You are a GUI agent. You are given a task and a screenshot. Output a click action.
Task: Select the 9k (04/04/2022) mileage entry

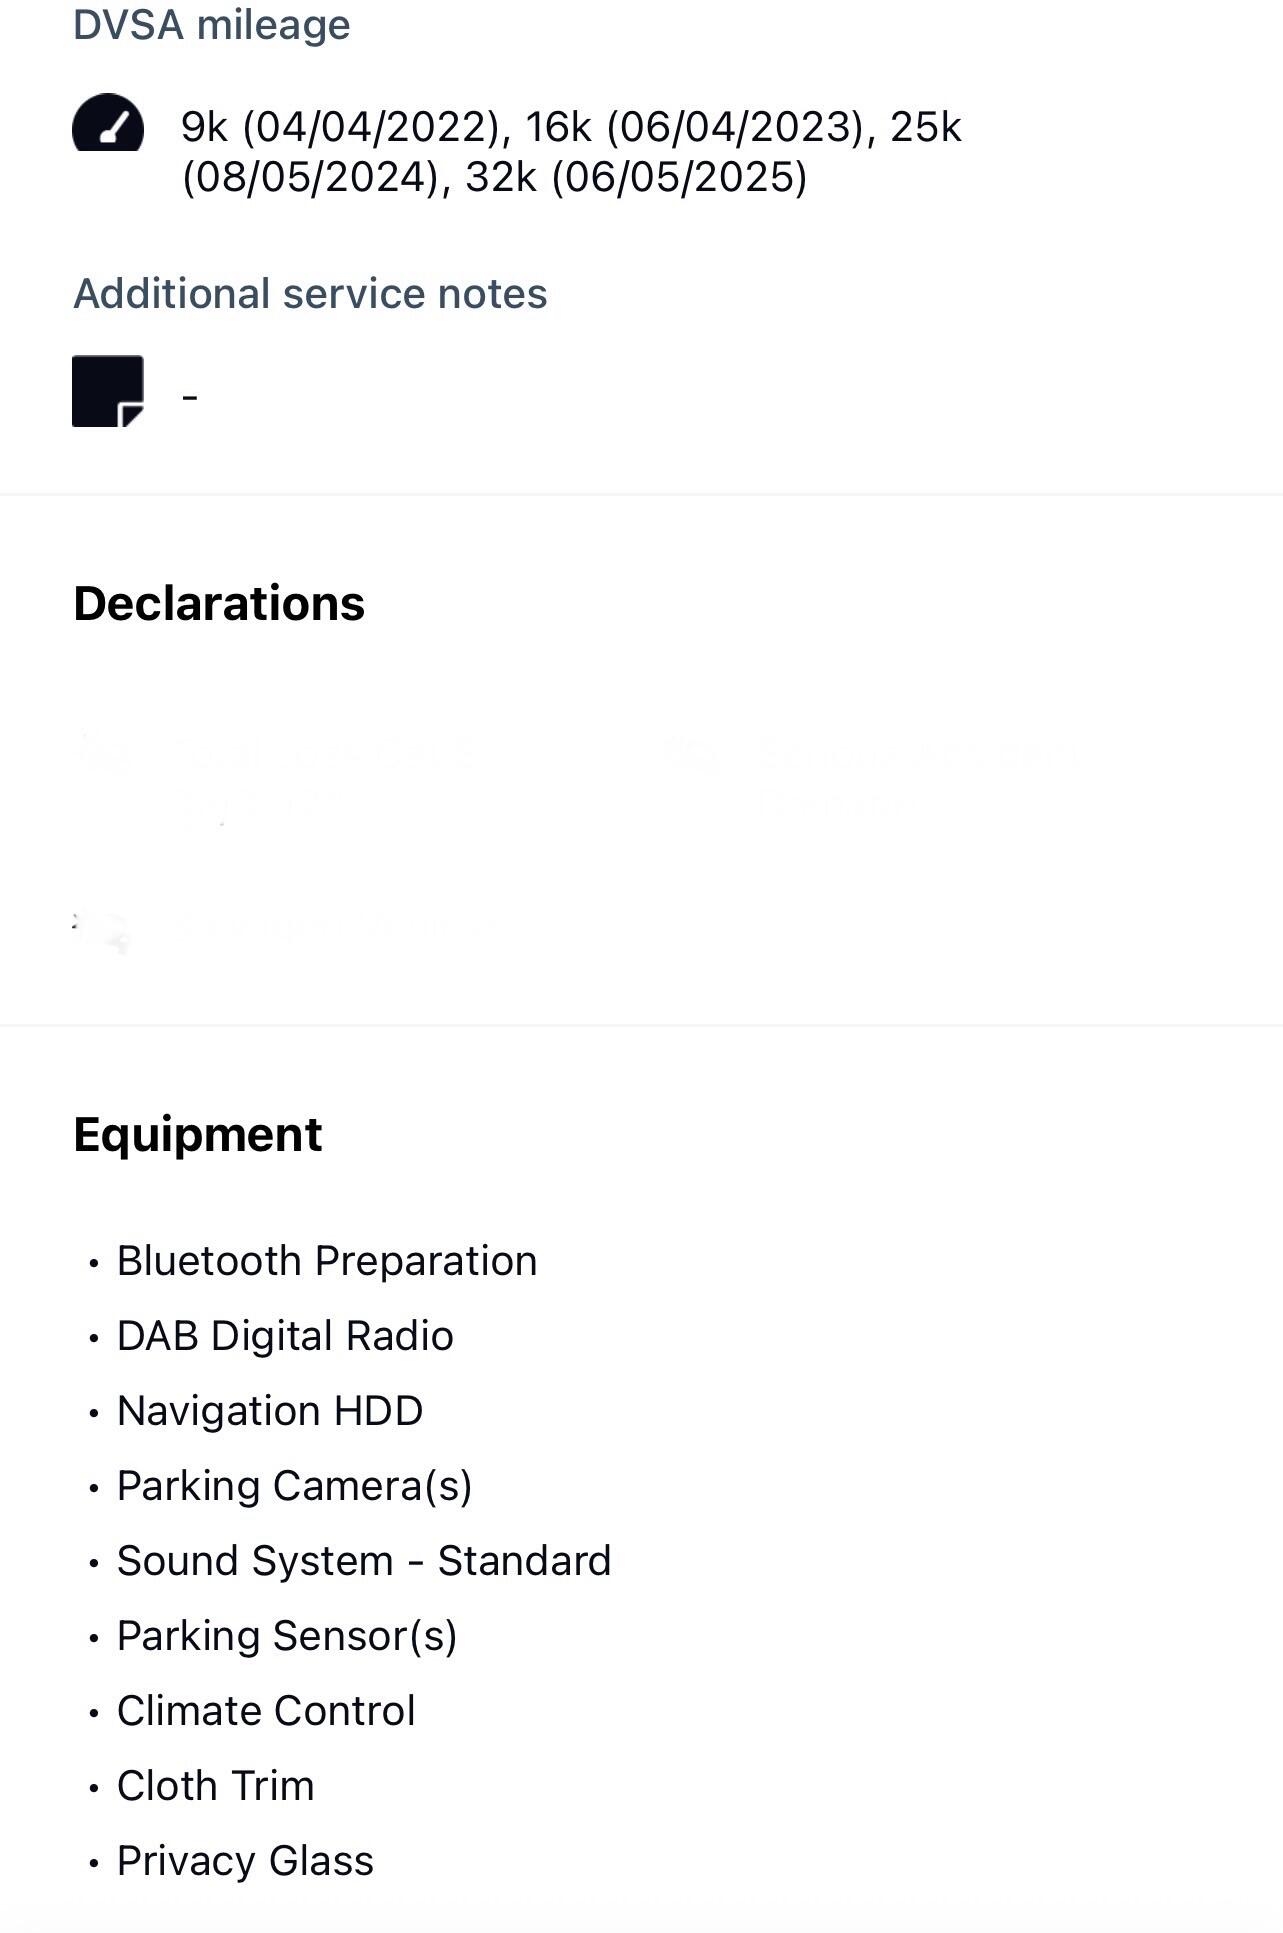point(340,127)
